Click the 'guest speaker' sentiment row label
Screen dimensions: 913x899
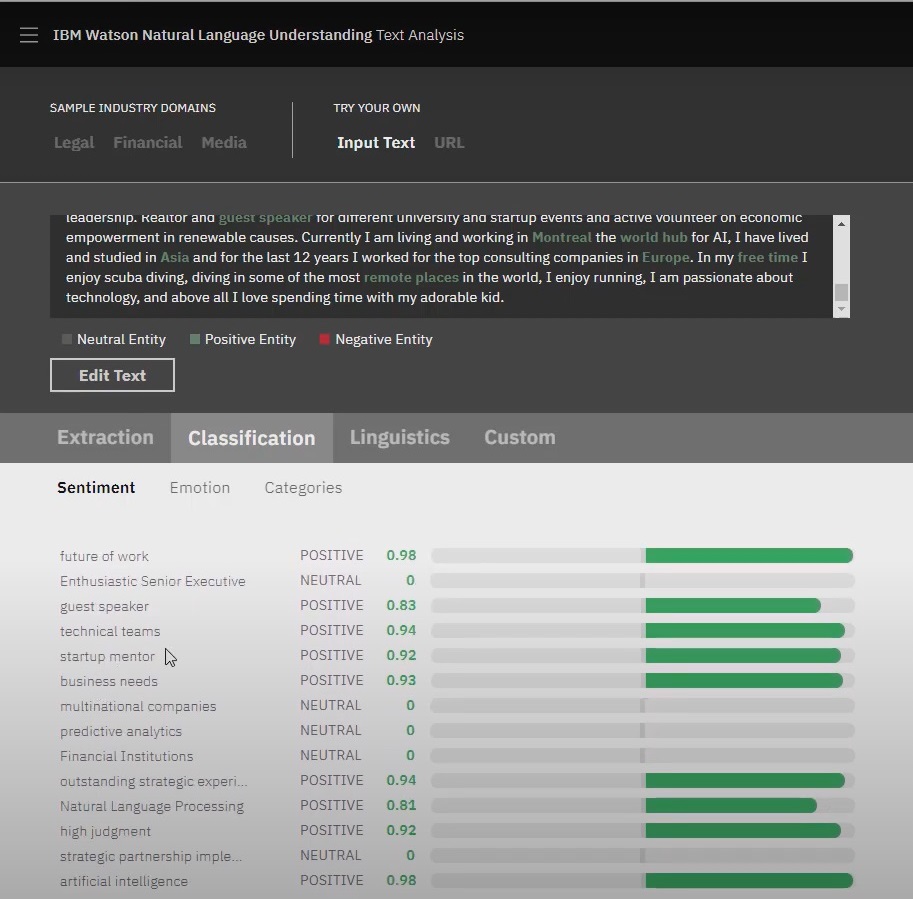(x=104, y=606)
